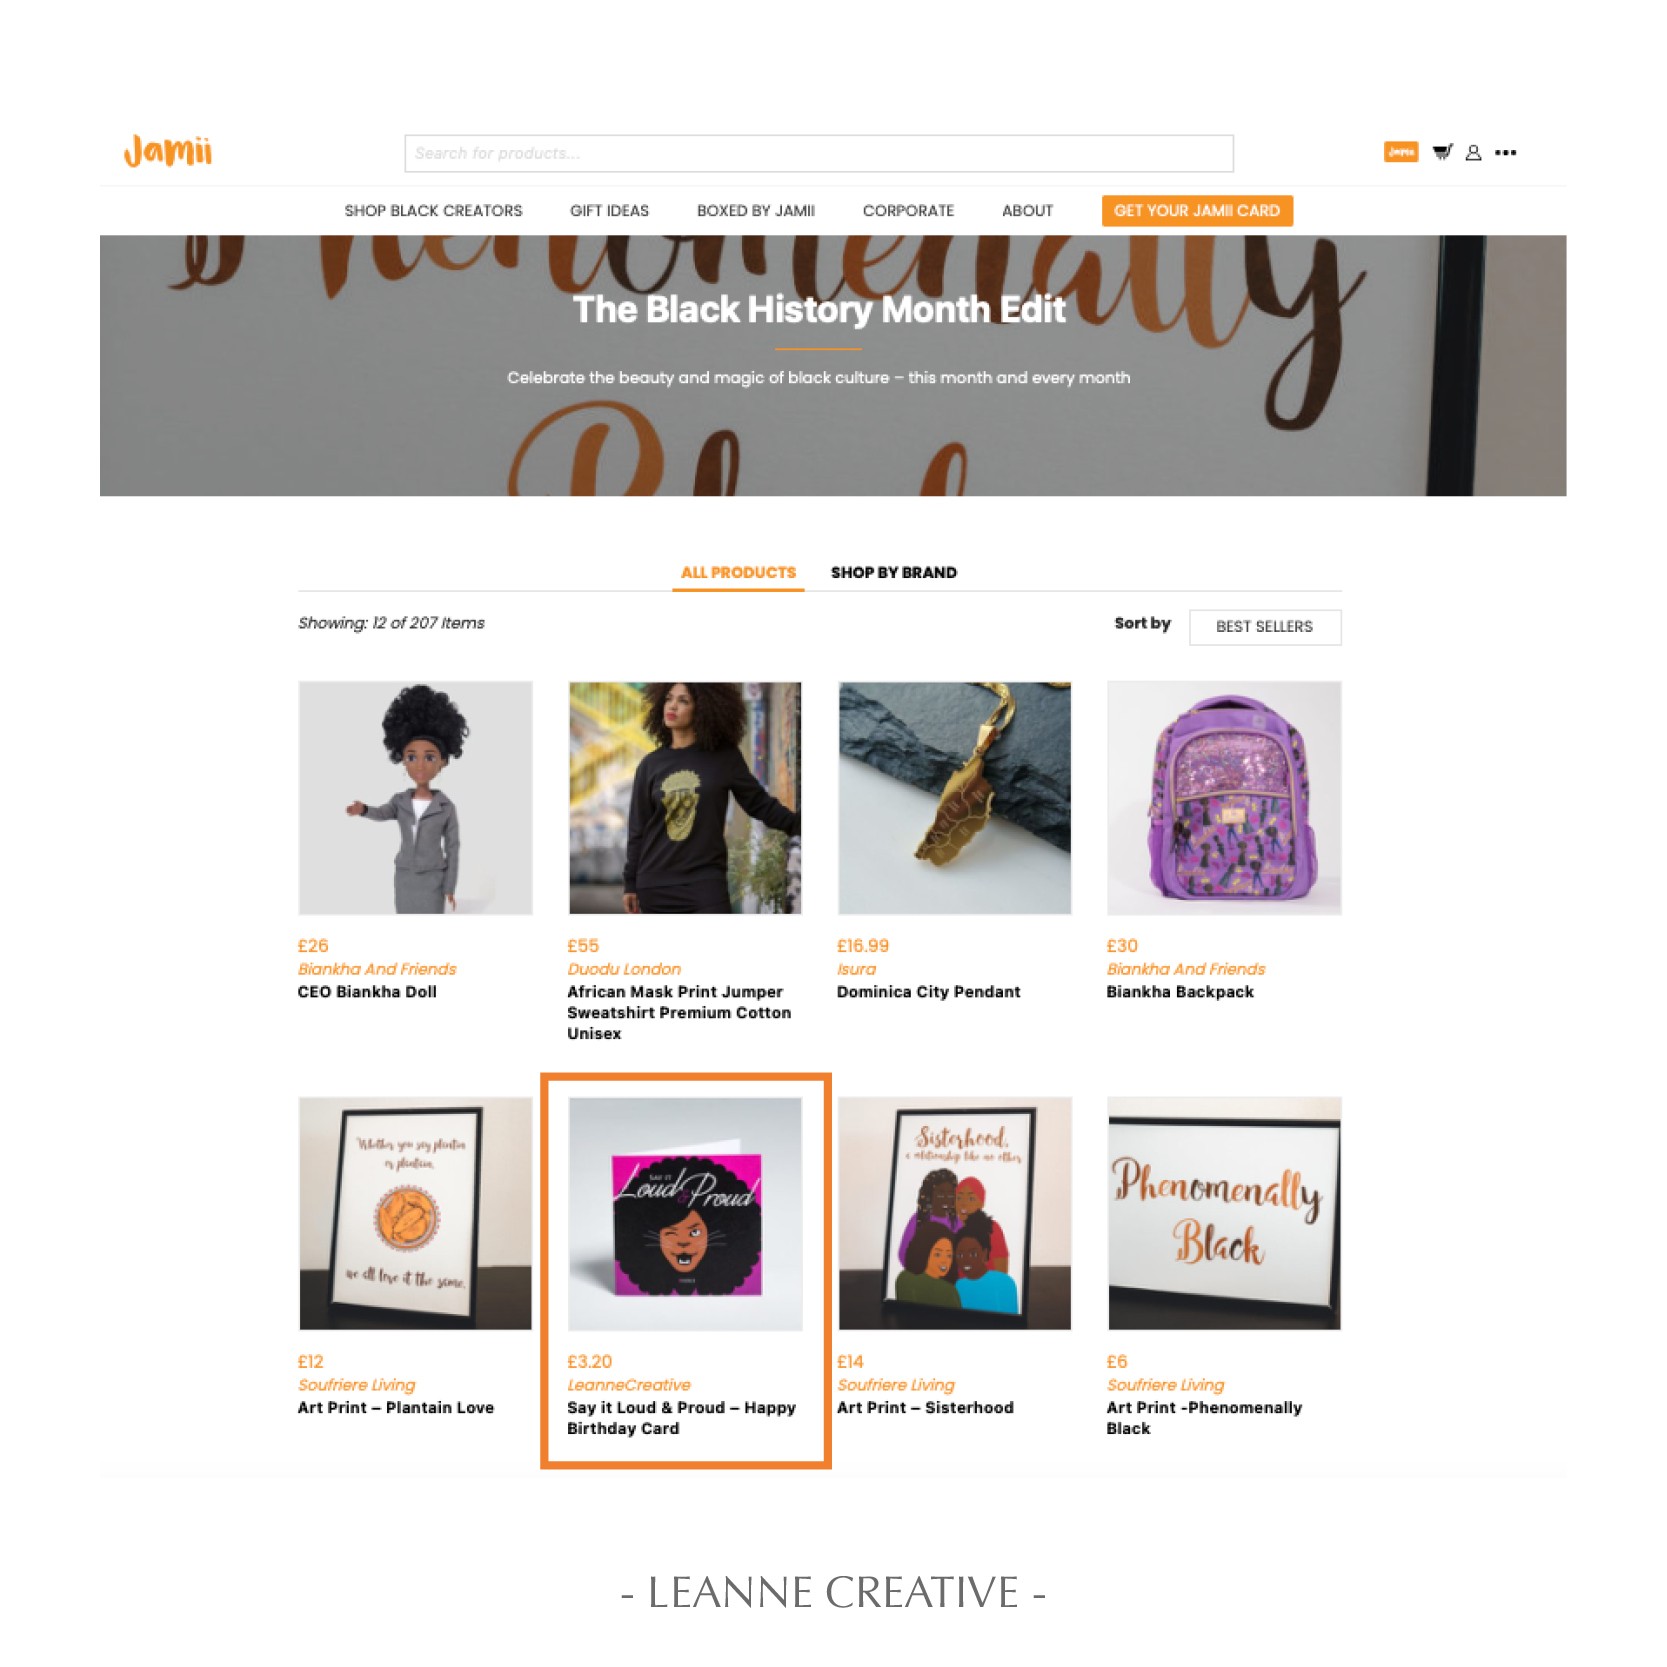Open the Art Print – Sisterhood title link
1667x1667 pixels.
coord(925,1408)
